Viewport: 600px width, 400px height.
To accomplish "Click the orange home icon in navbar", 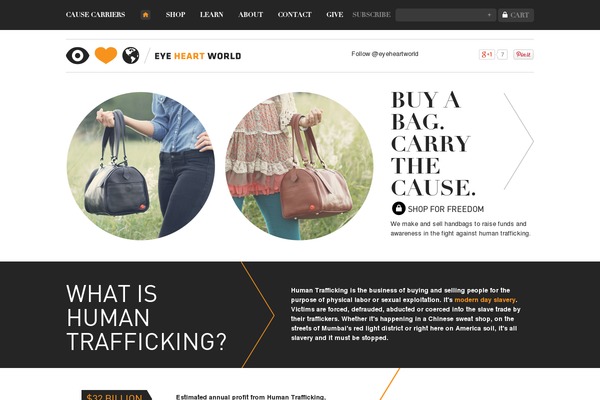I will [145, 15].
